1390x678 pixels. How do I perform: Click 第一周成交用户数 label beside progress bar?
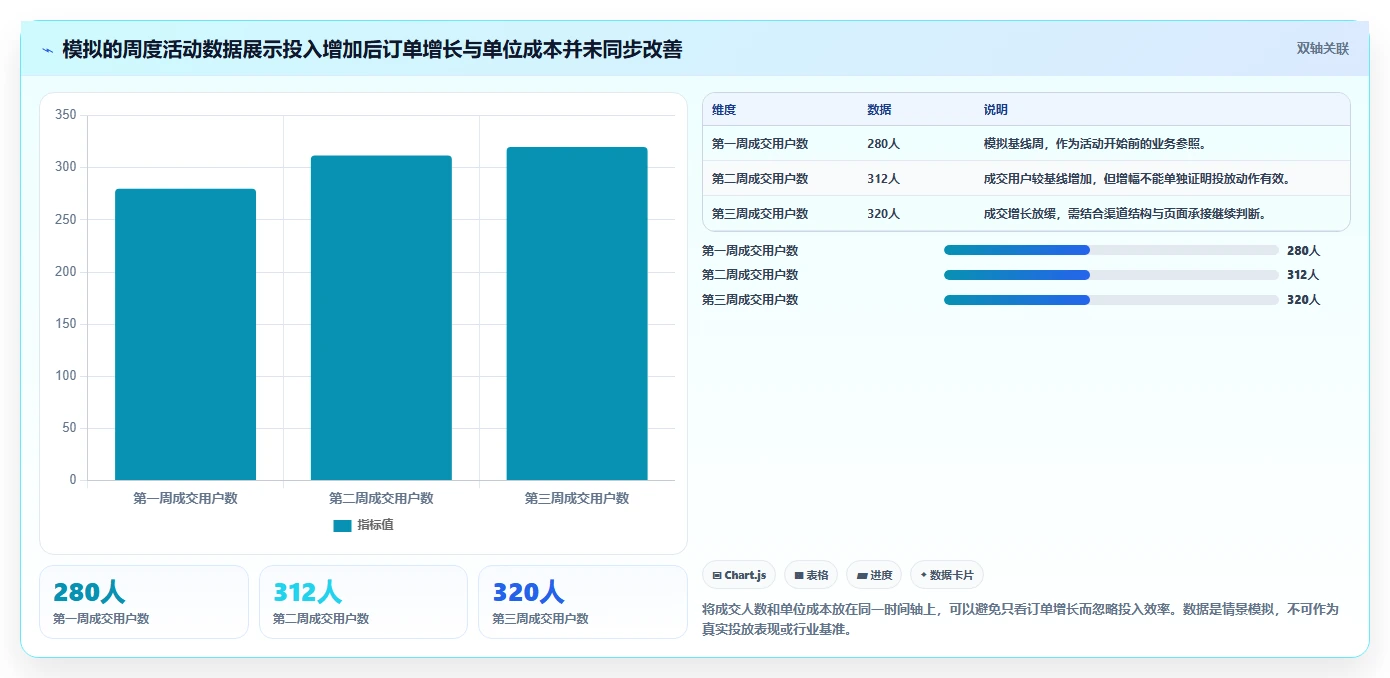pyautogui.click(x=750, y=251)
